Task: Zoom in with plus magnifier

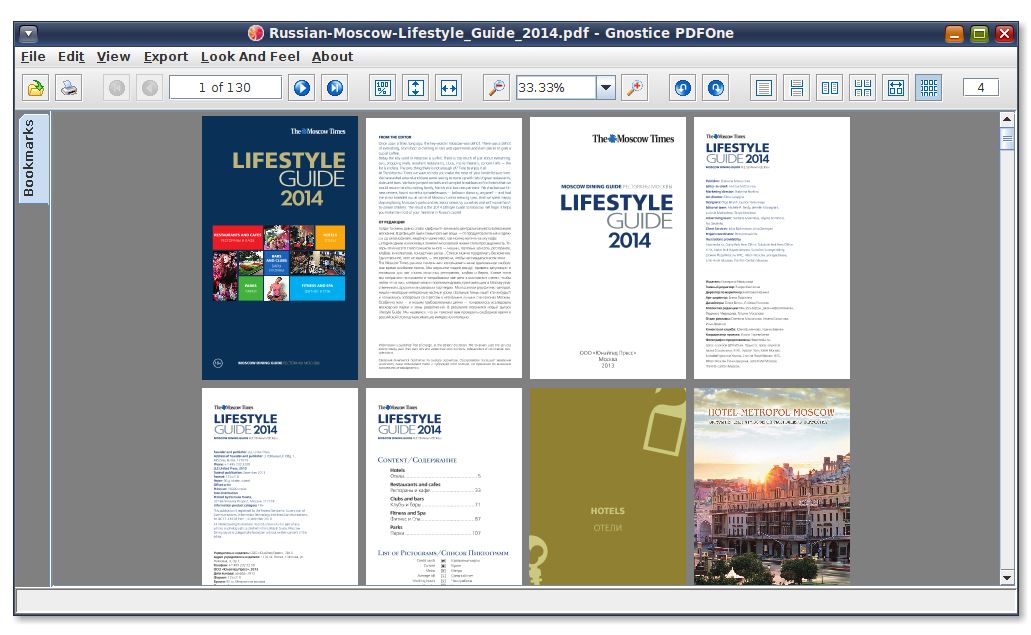Action: pos(635,87)
